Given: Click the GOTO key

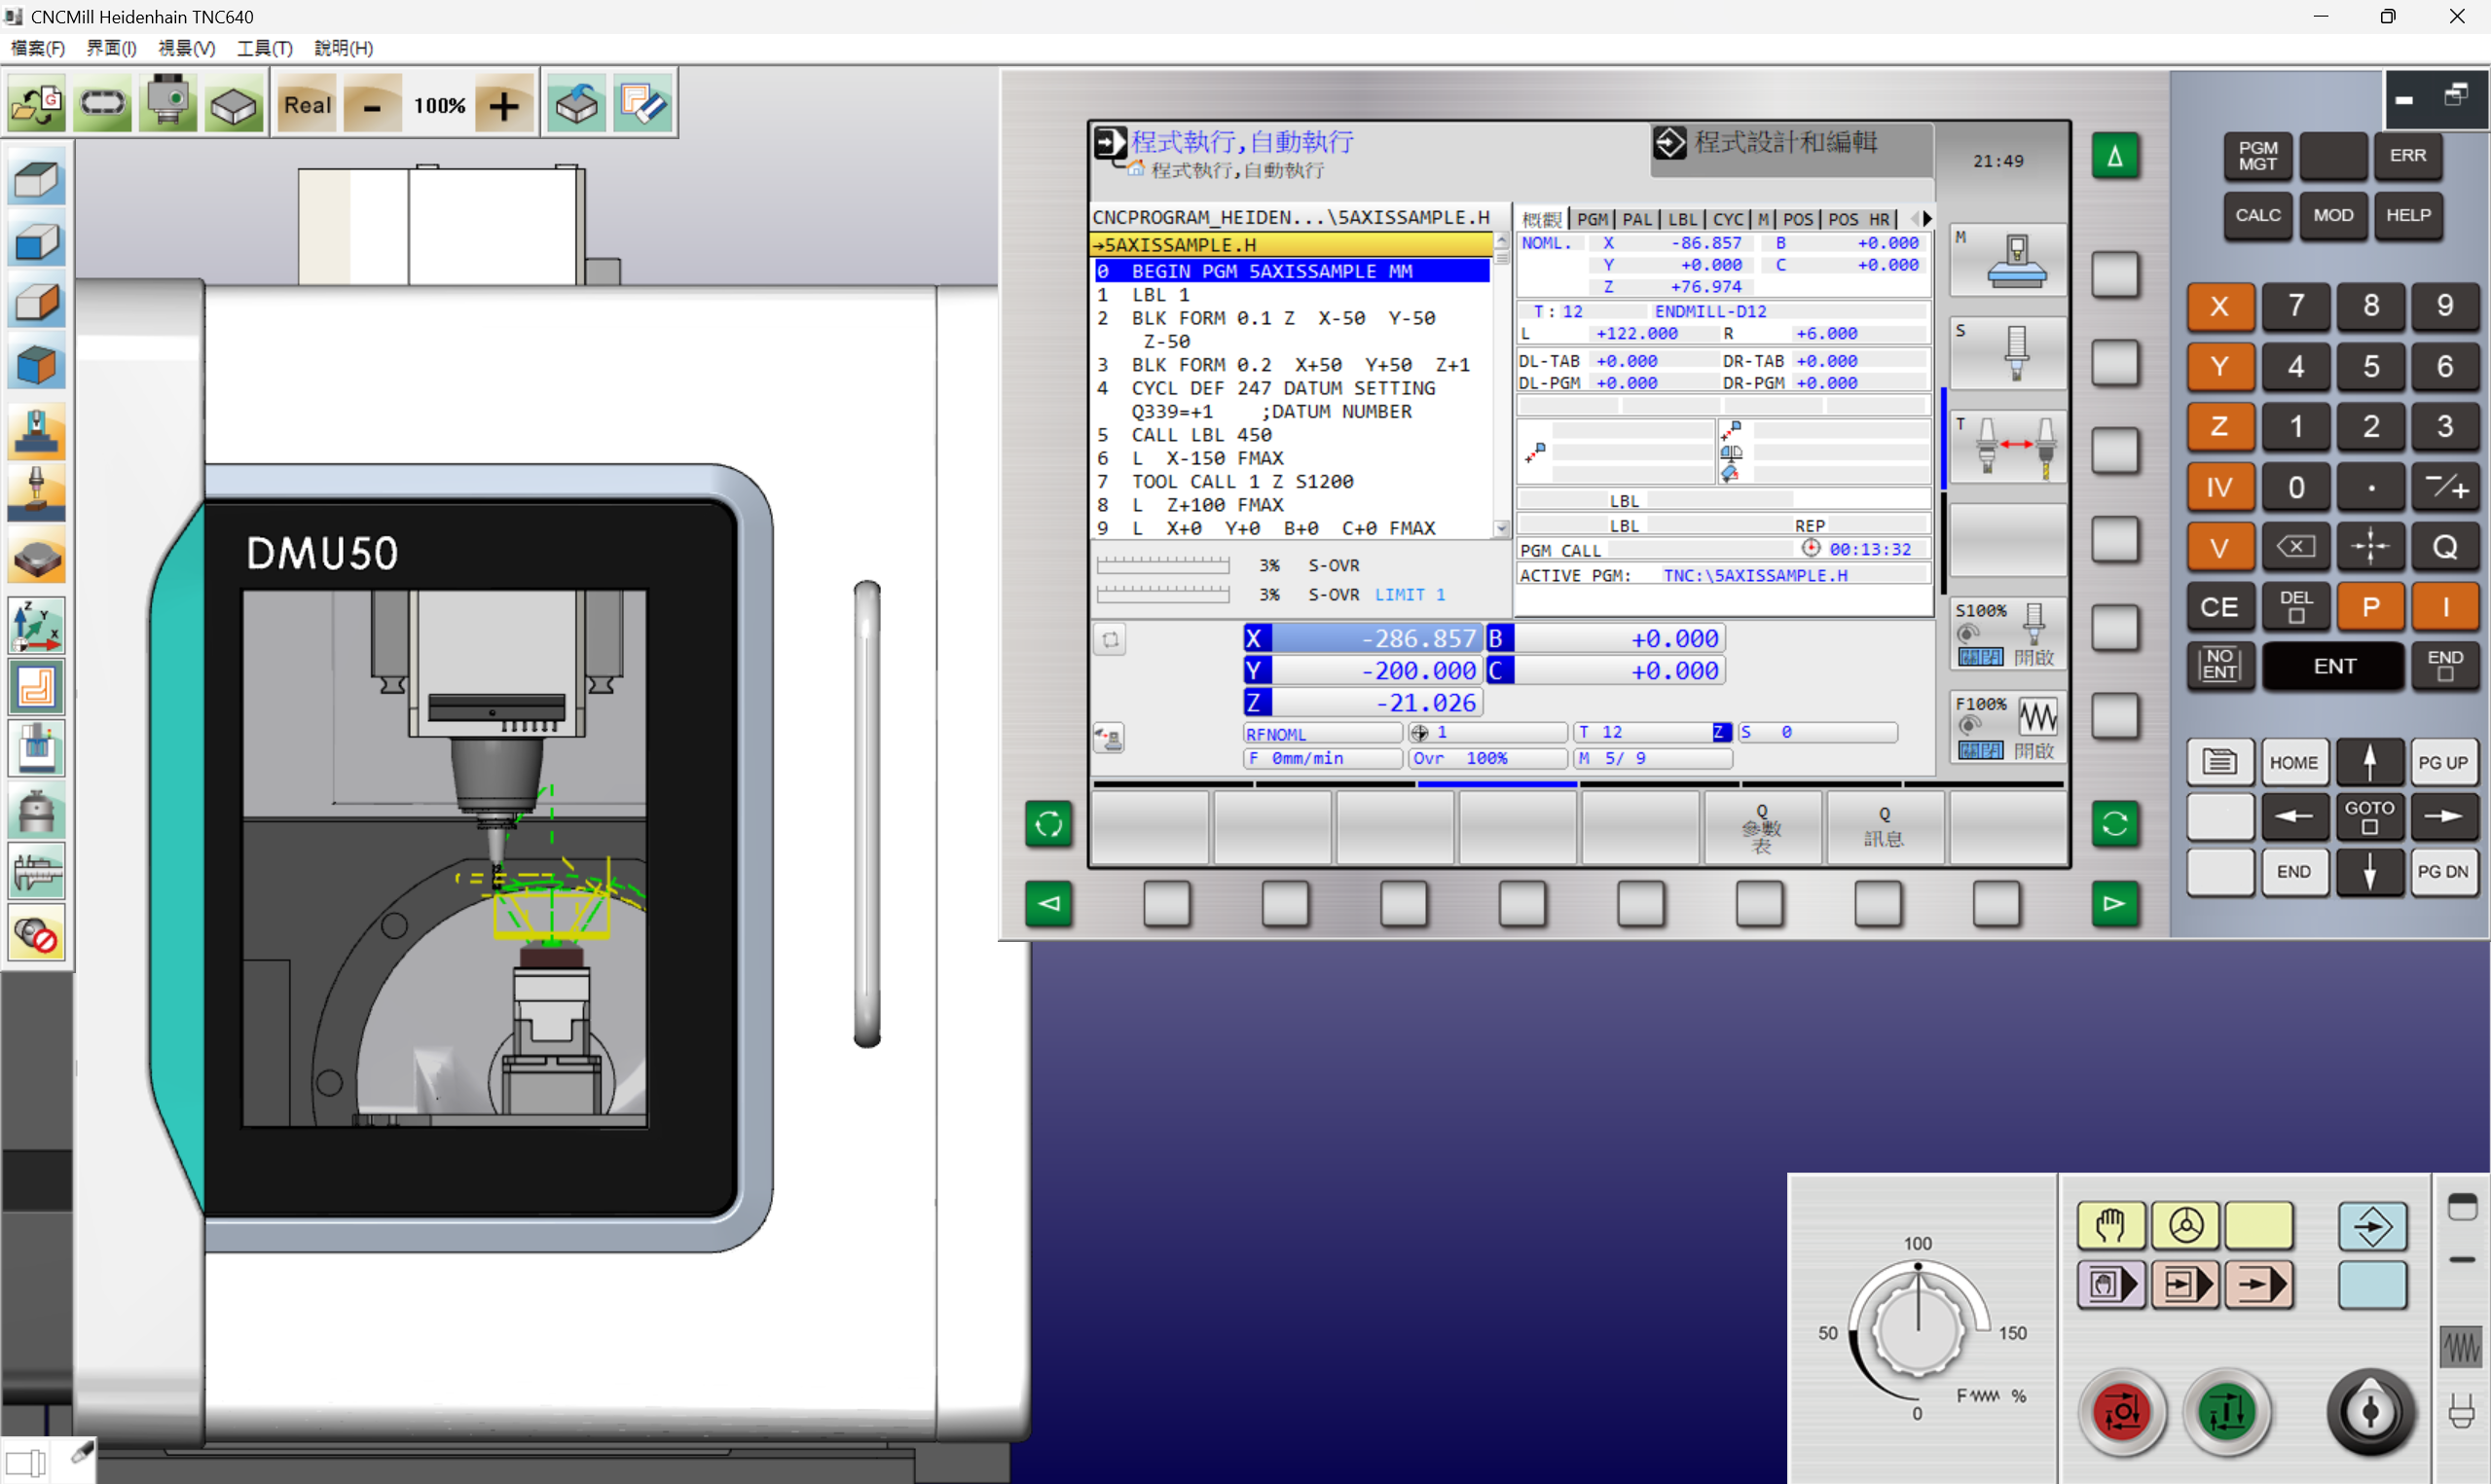Looking at the screenshot, I should [x=2369, y=816].
